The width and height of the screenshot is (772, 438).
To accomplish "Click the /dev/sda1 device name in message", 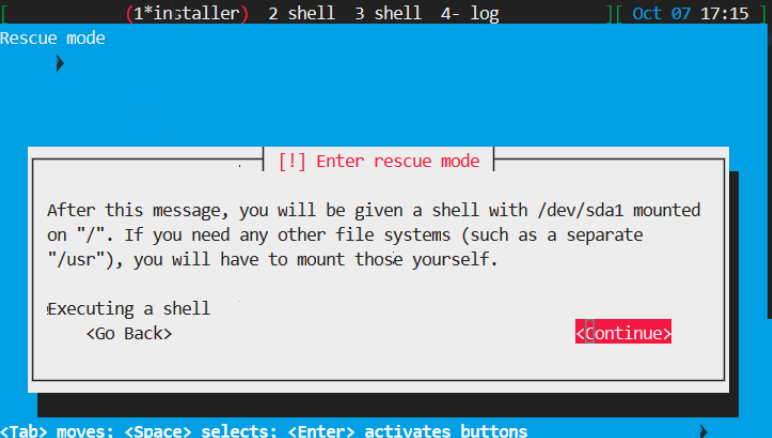I will coord(580,210).
